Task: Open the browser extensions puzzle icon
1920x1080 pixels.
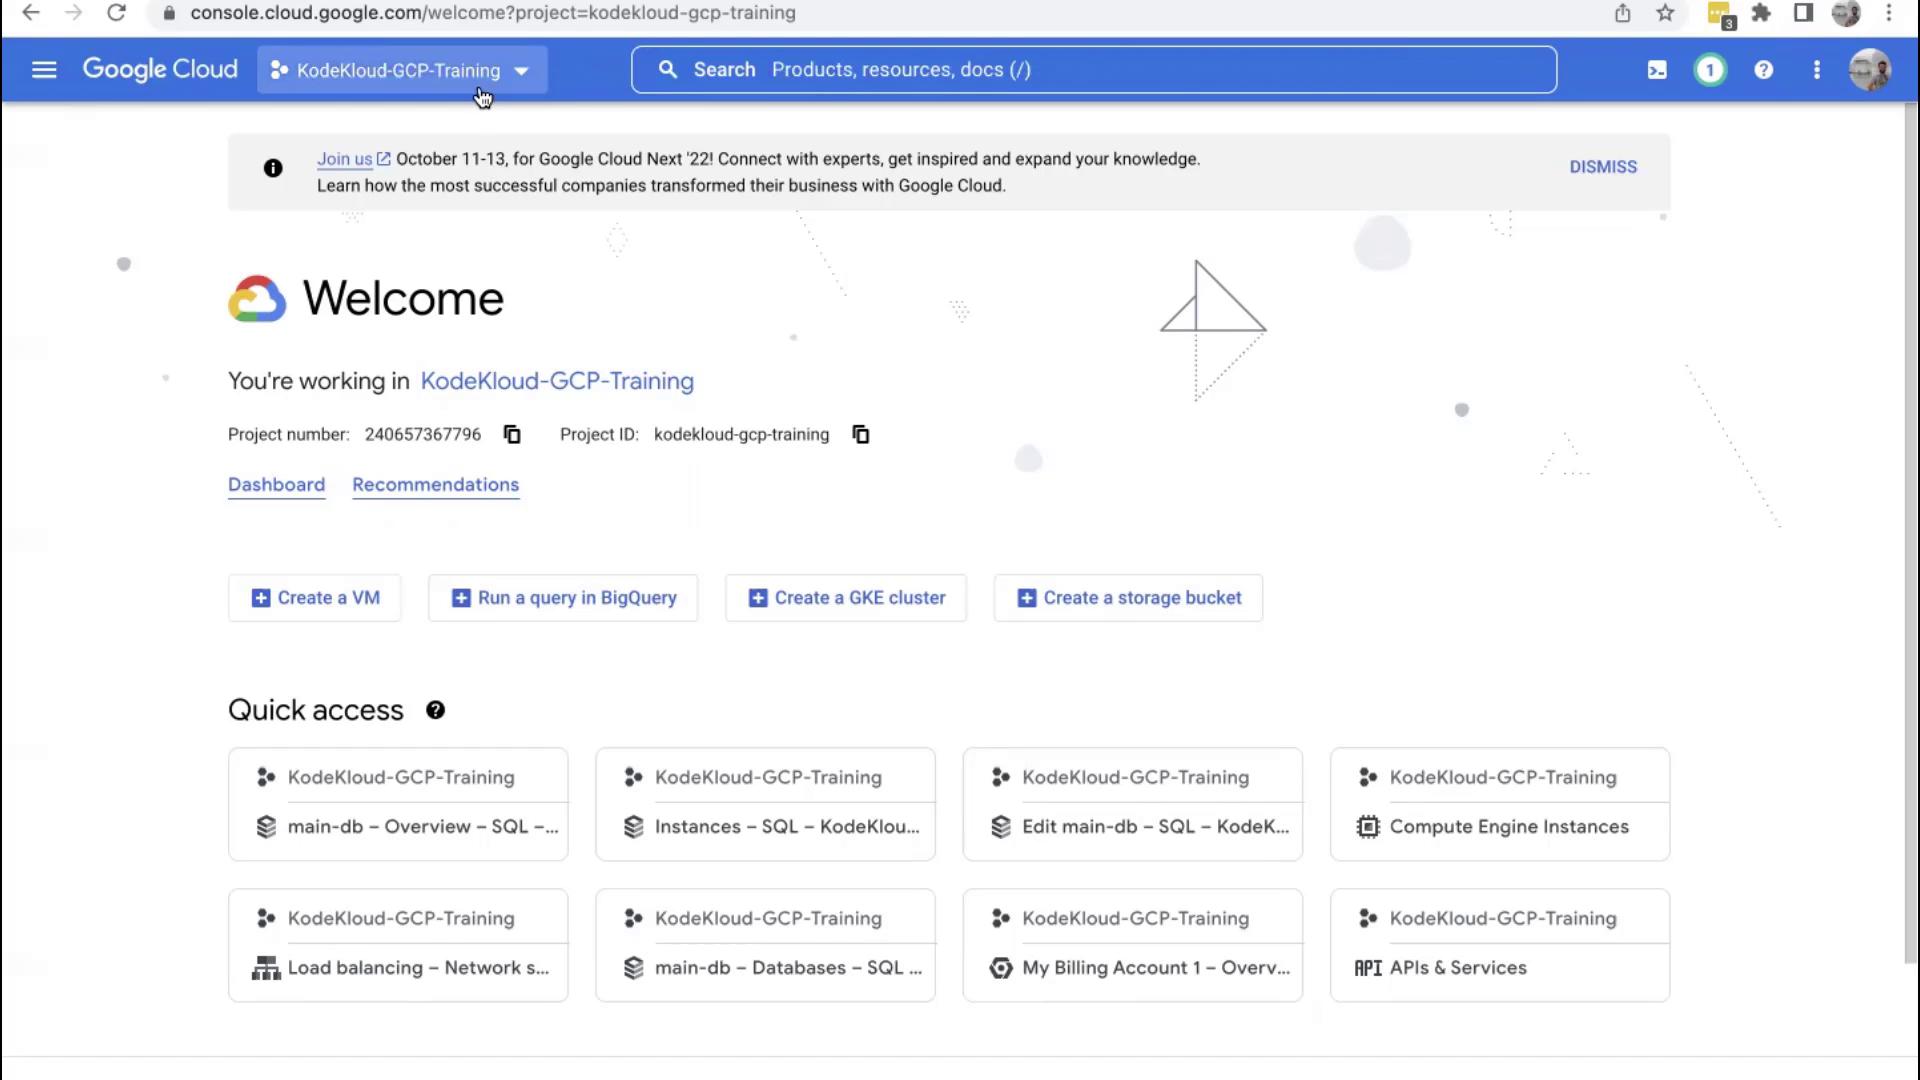Action: (1761, 13)
